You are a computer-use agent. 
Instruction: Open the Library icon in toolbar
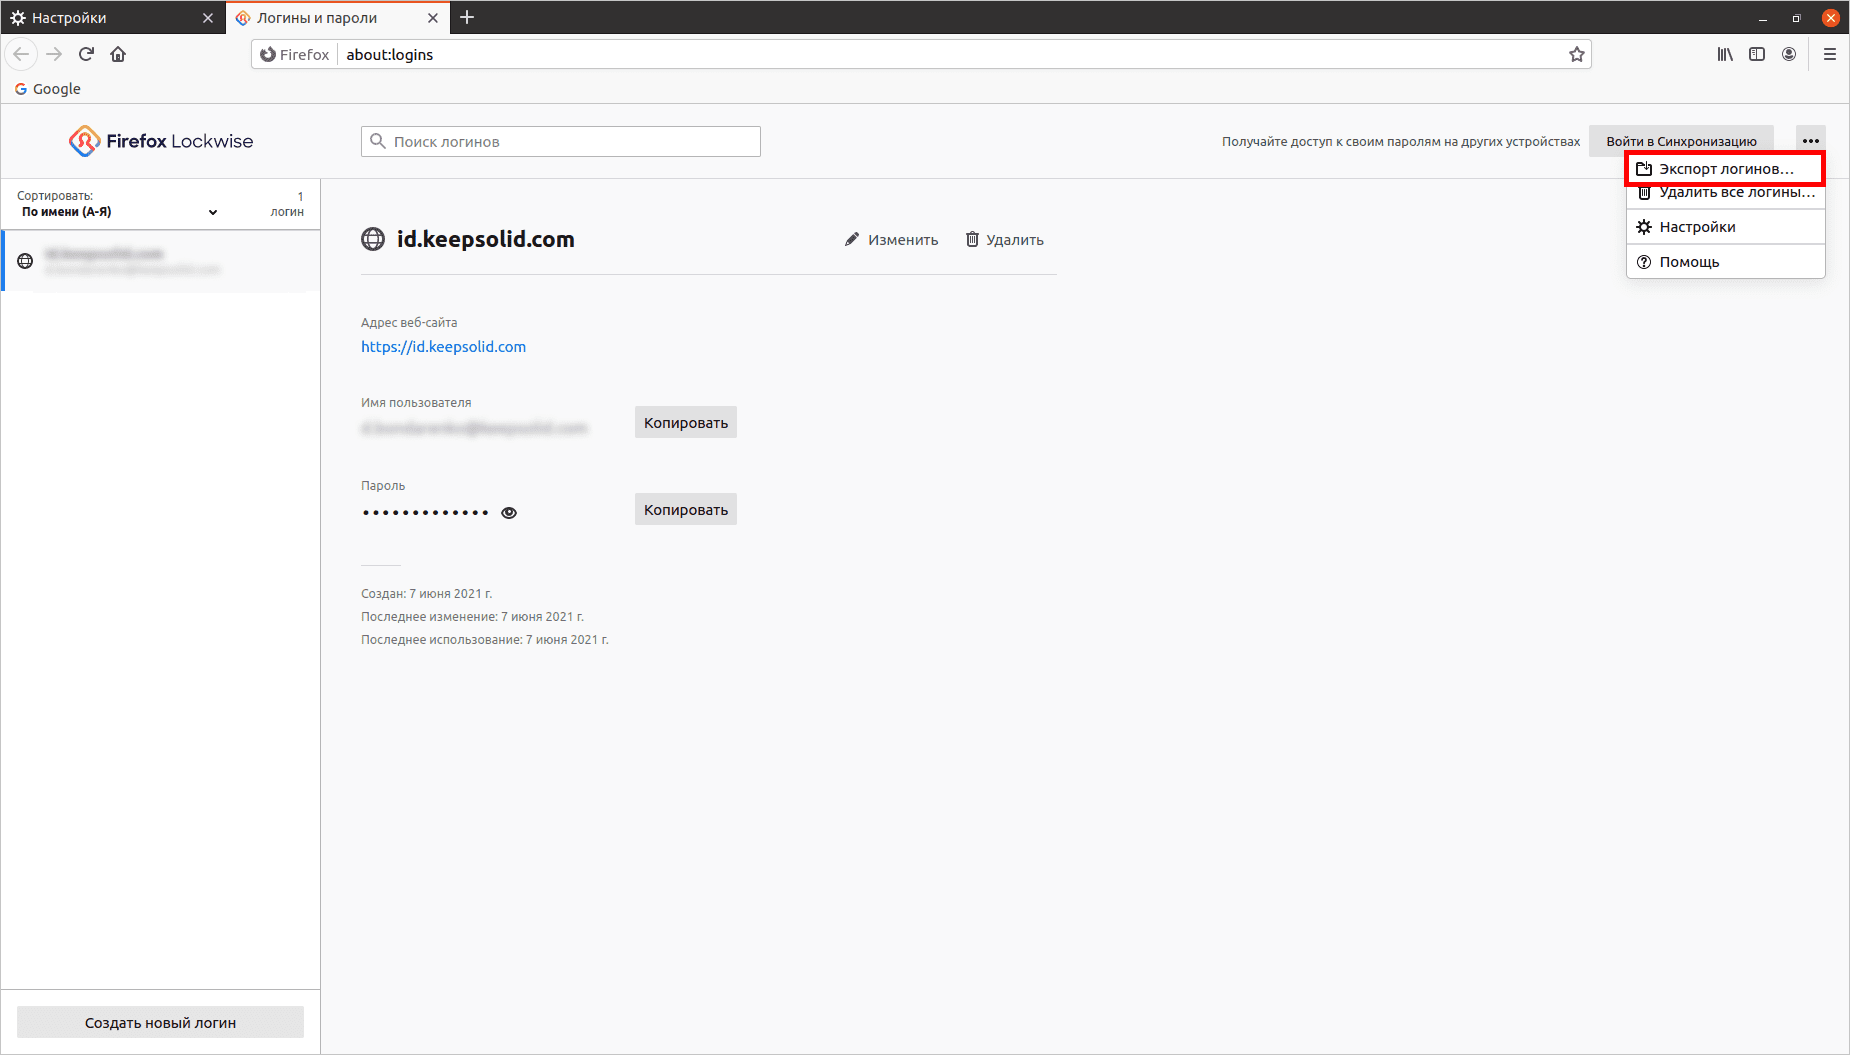tap(1725, 55)
